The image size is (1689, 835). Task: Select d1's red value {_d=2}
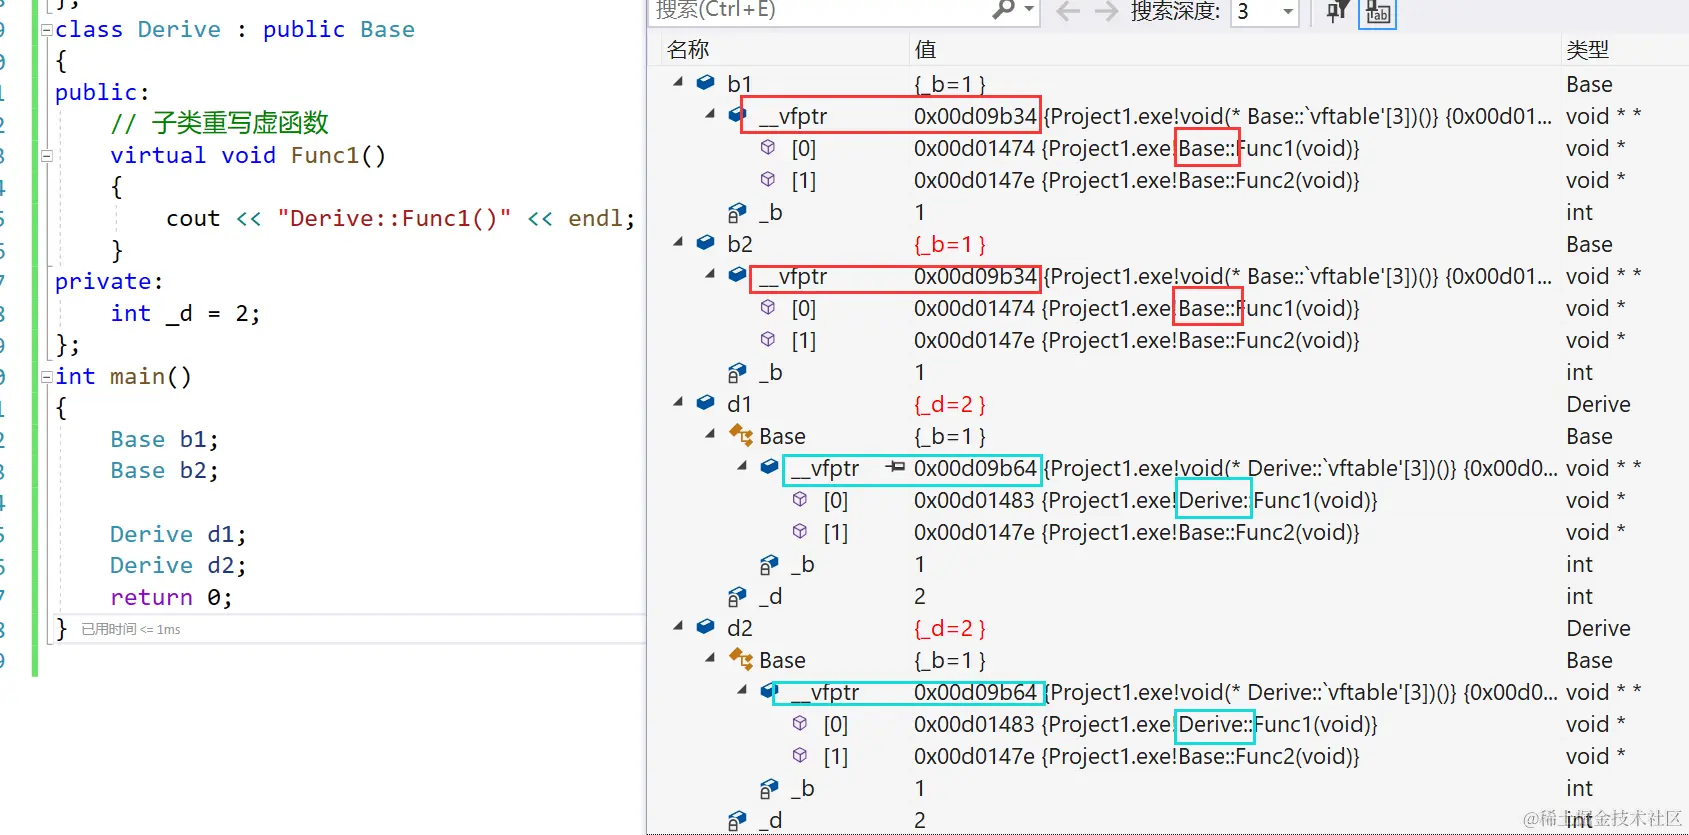pos(950,404)
